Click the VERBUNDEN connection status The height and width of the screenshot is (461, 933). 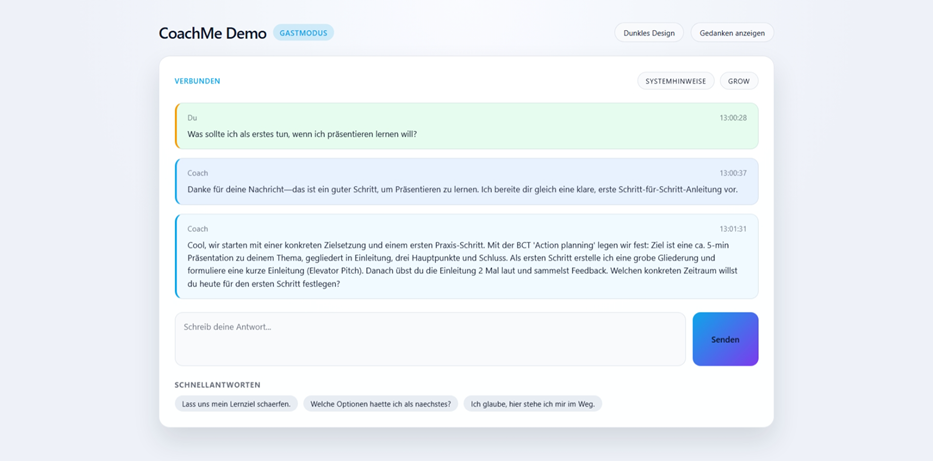[x=197, y=81]
